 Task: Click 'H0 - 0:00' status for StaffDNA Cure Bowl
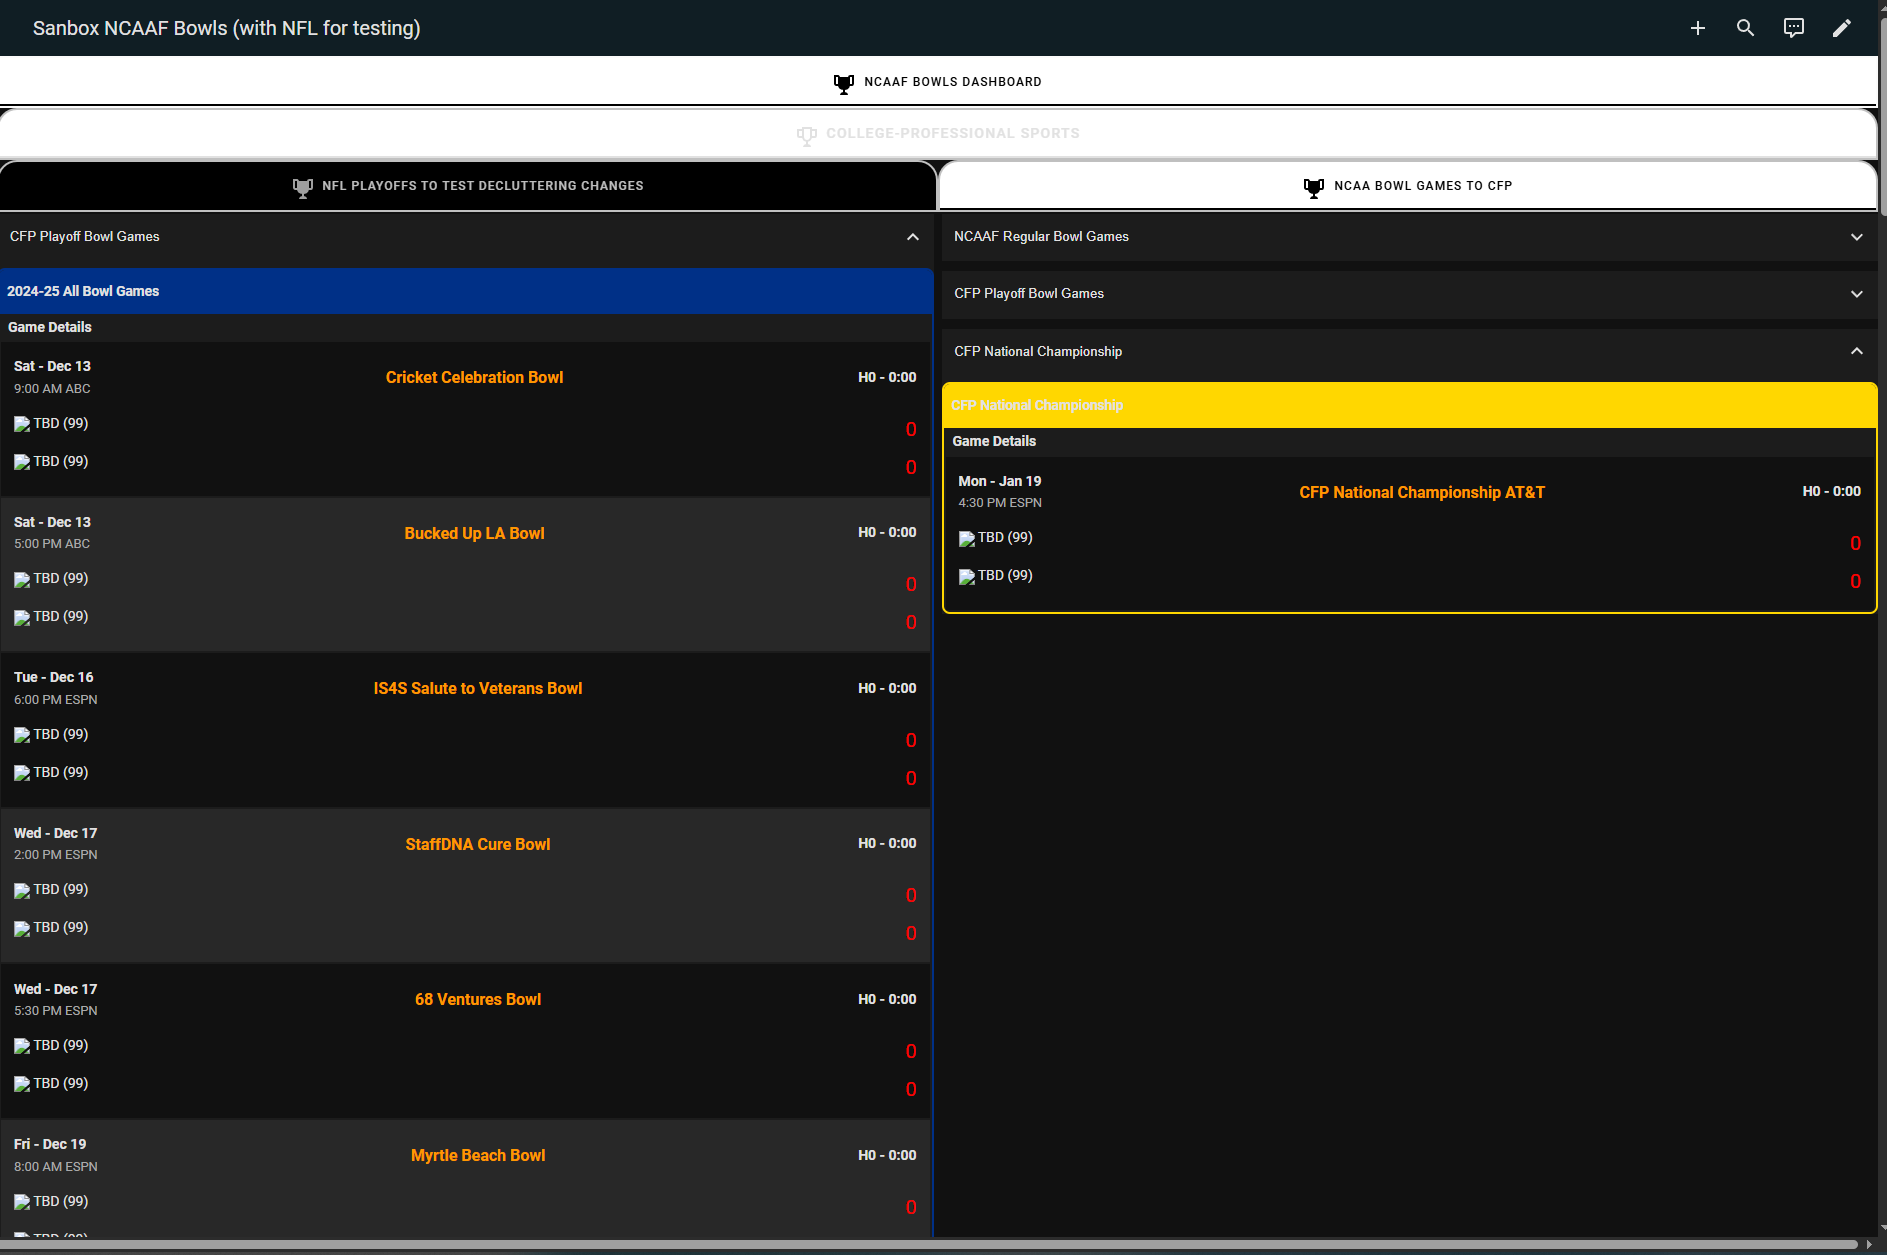pyautogui.click(x=887, y=843)
